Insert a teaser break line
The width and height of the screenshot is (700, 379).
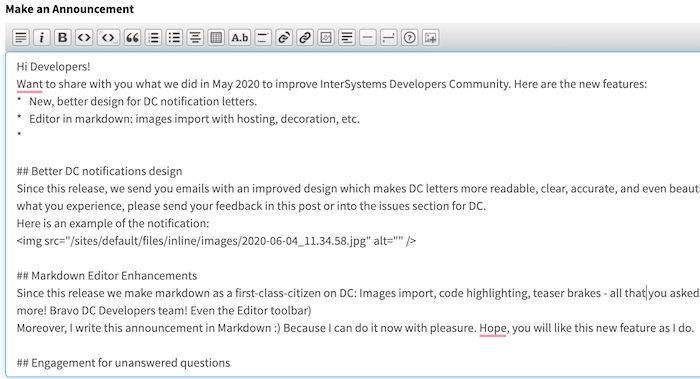388,37
